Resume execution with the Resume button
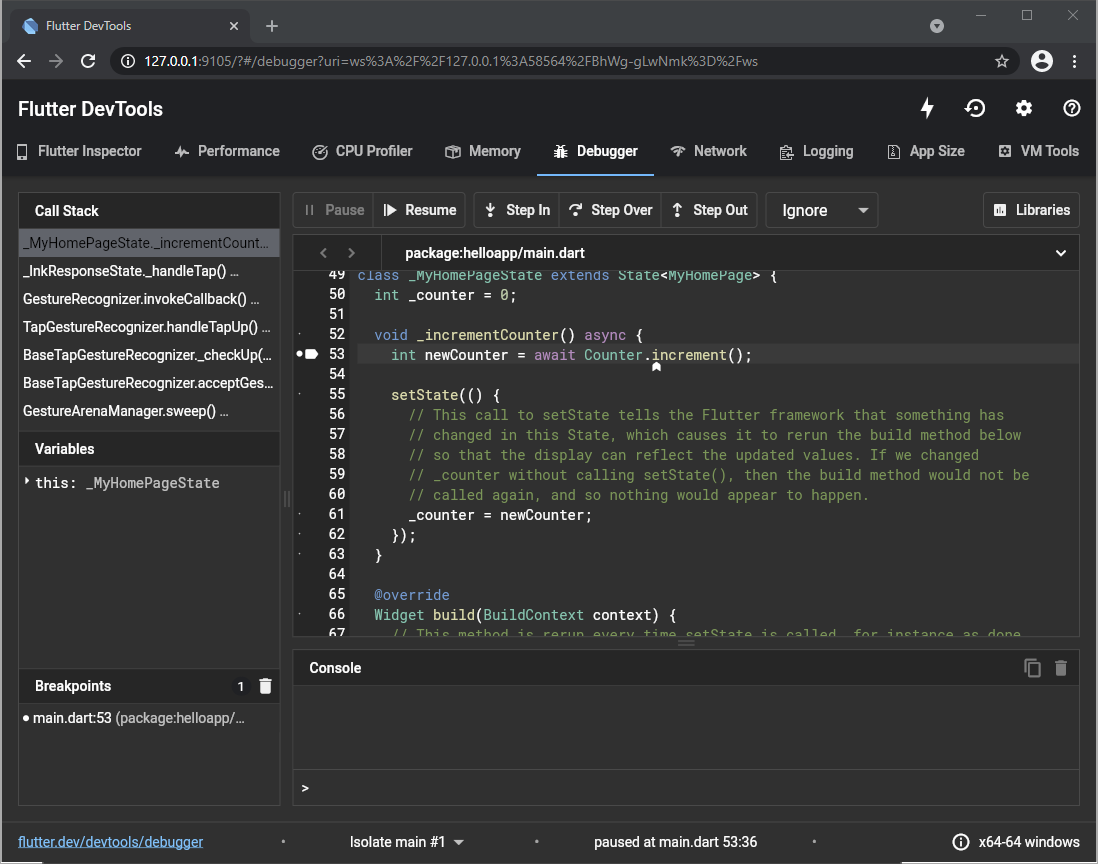1098x864 pixels. coord(419,210)
